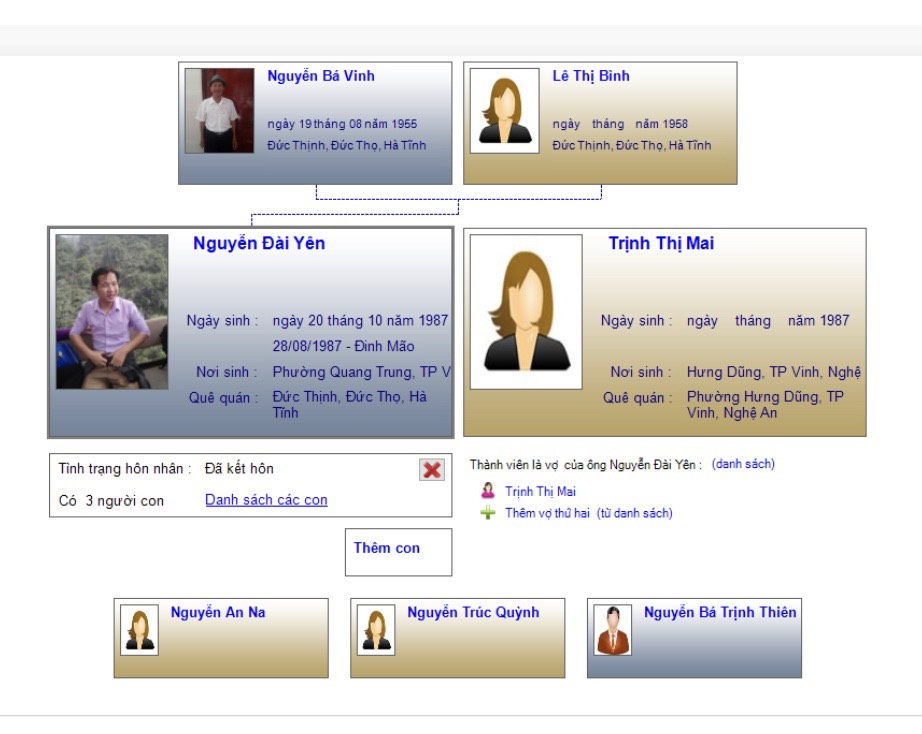
Task: Click the 'Thêm con' button
Action: tap(399, 552)
